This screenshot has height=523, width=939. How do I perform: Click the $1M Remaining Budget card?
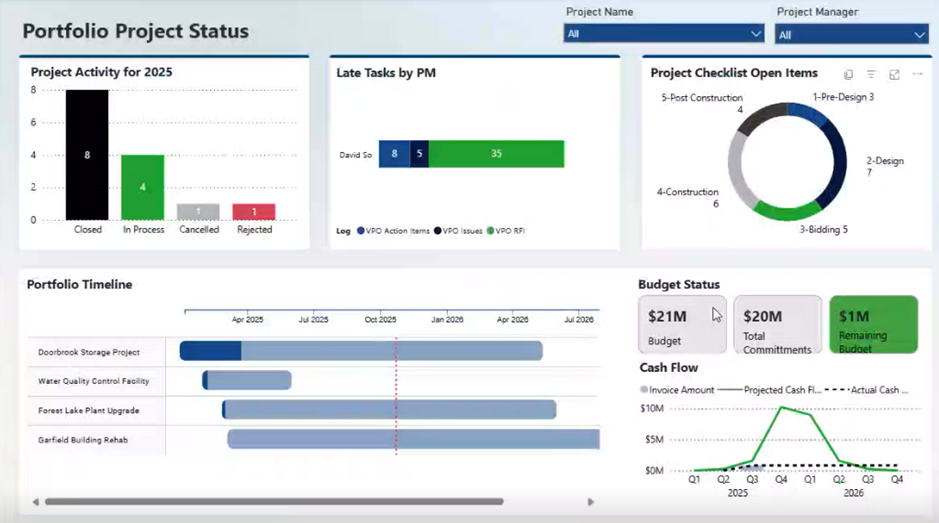coord(873,324)
